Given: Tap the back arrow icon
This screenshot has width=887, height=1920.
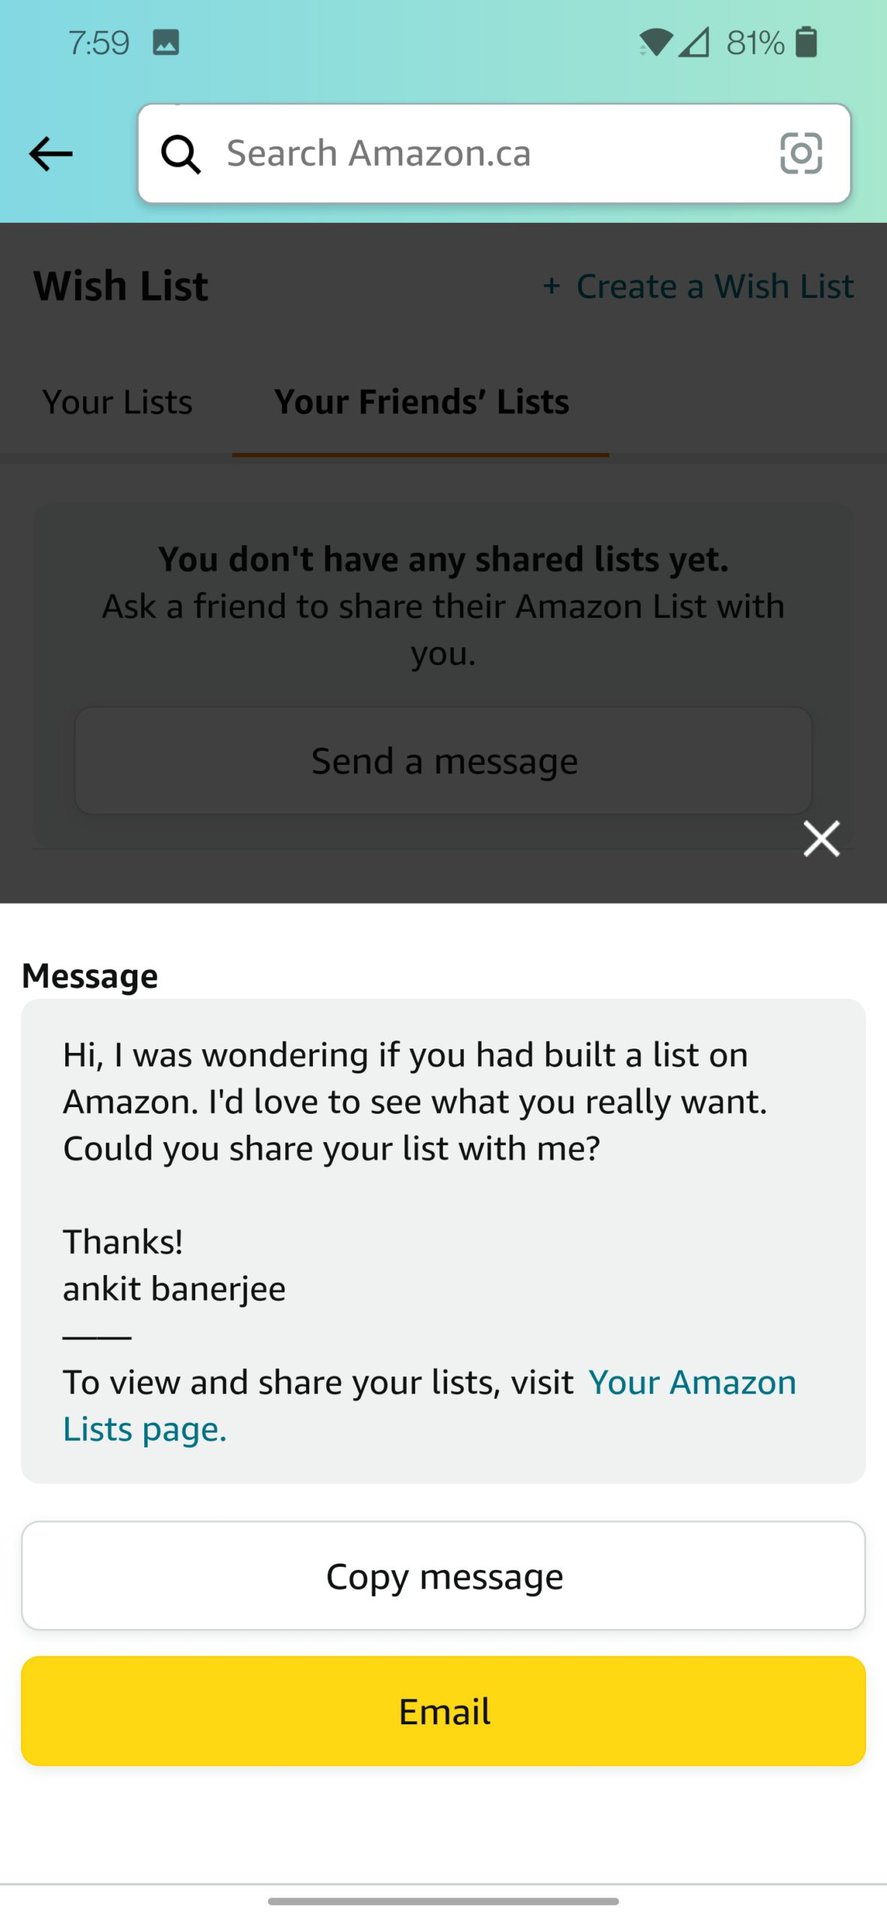Looking at the screenshot, I should tap(51, 154).
